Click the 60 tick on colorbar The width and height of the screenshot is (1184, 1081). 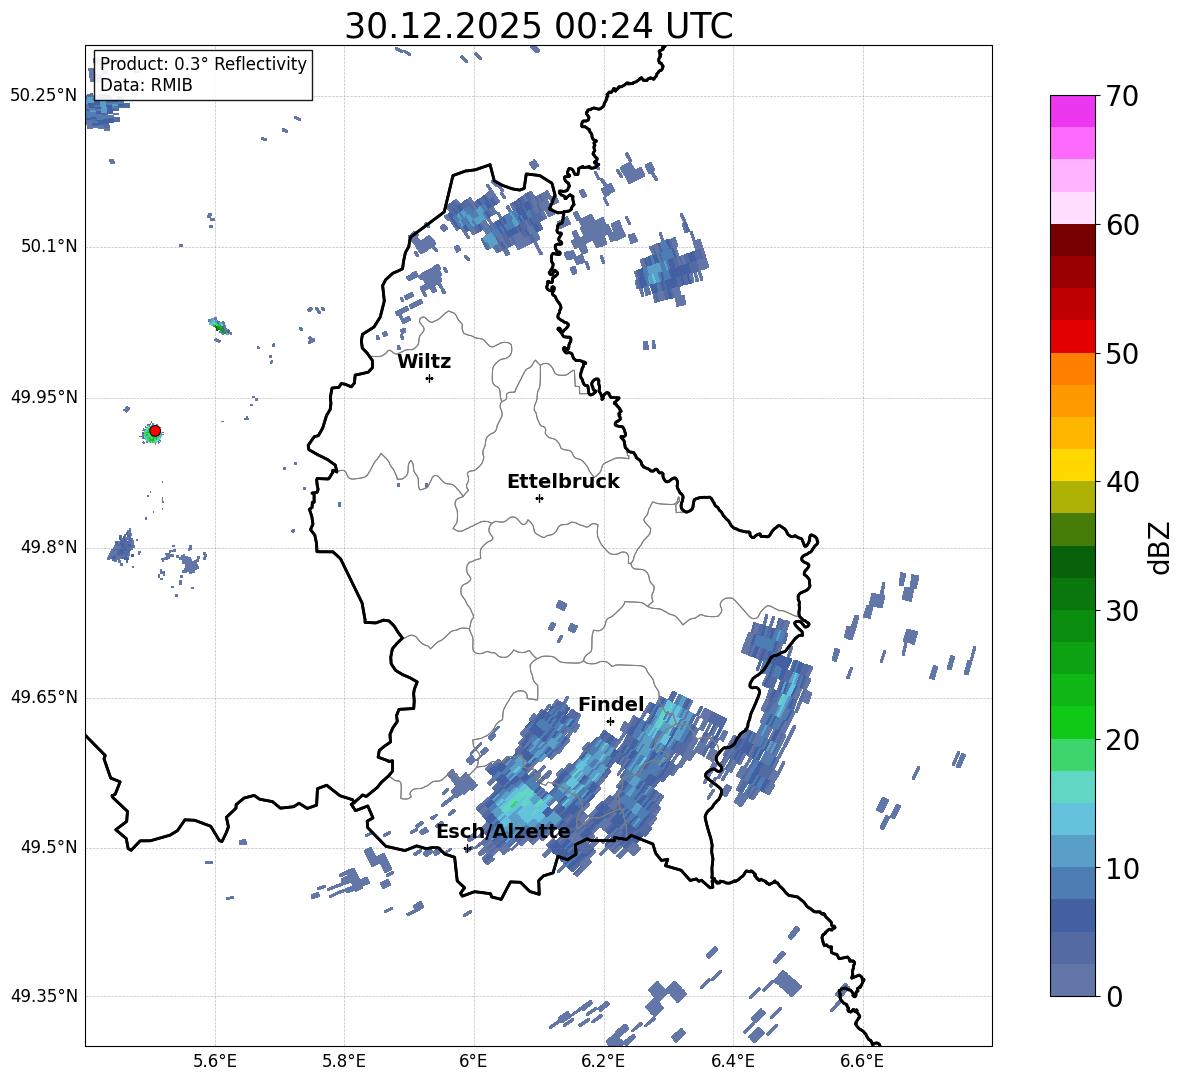click(x=1122, y=225)
